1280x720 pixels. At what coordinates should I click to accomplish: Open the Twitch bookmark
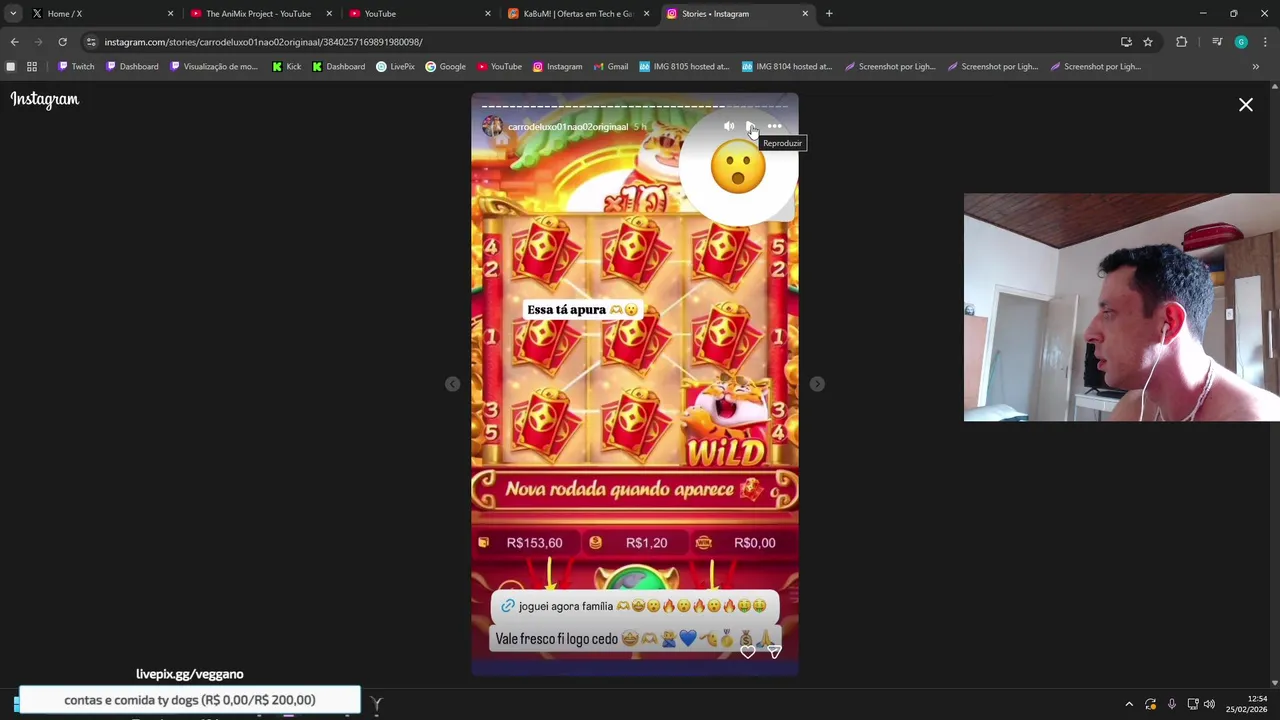coord(76,67)
